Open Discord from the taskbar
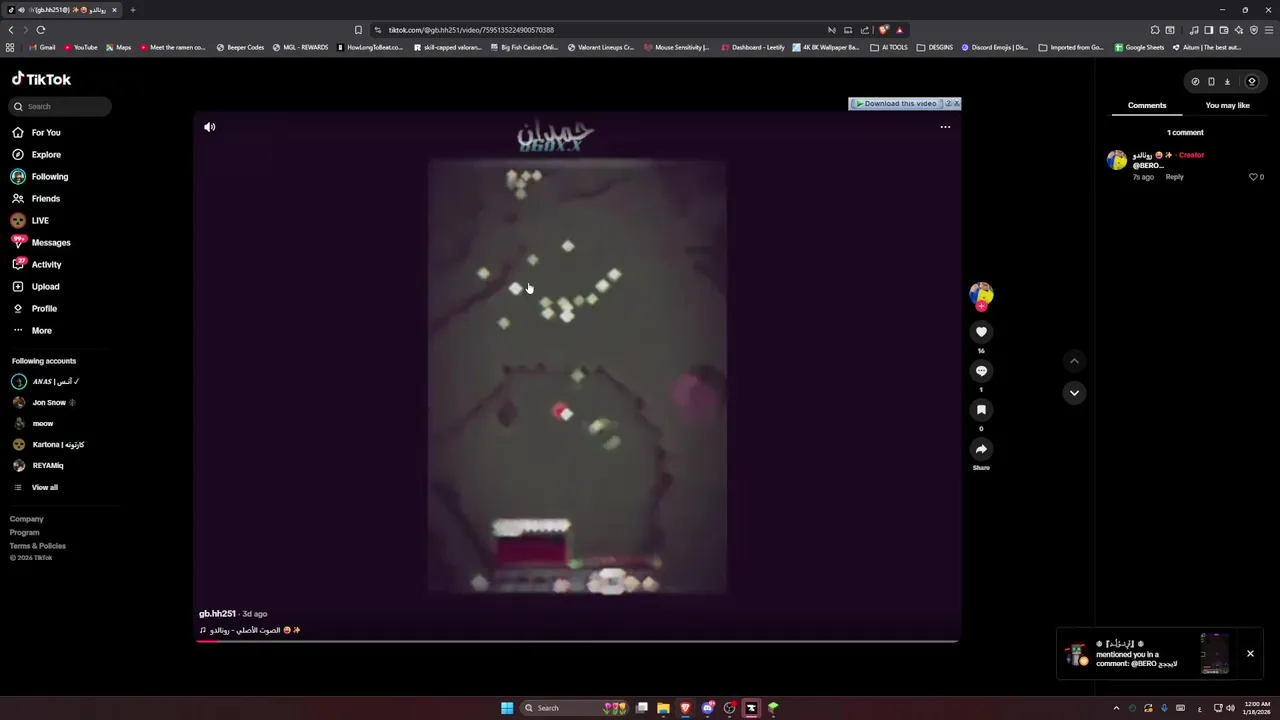The image size is (1280, 720). tap(707, 708)
